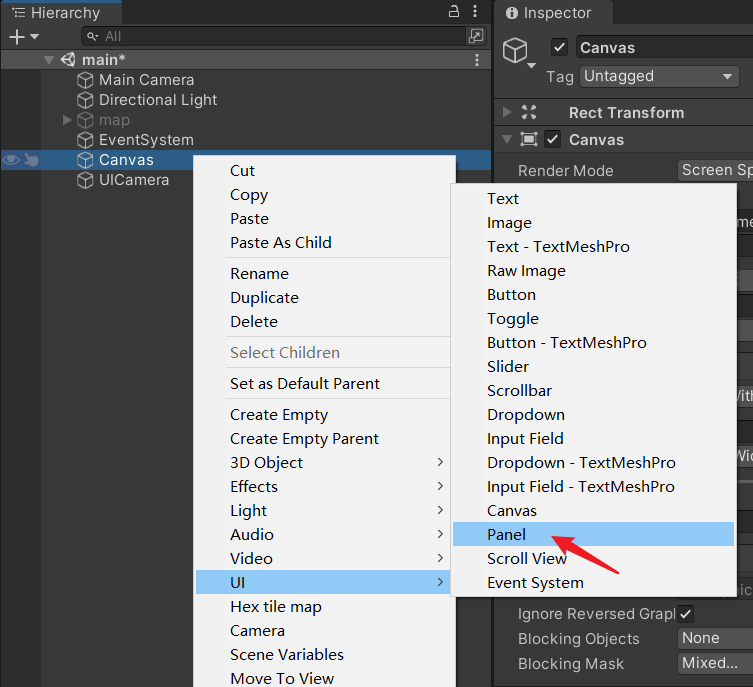Open the Blocking Objects dropdown
The image size is (753, 687).
(715, 638)
